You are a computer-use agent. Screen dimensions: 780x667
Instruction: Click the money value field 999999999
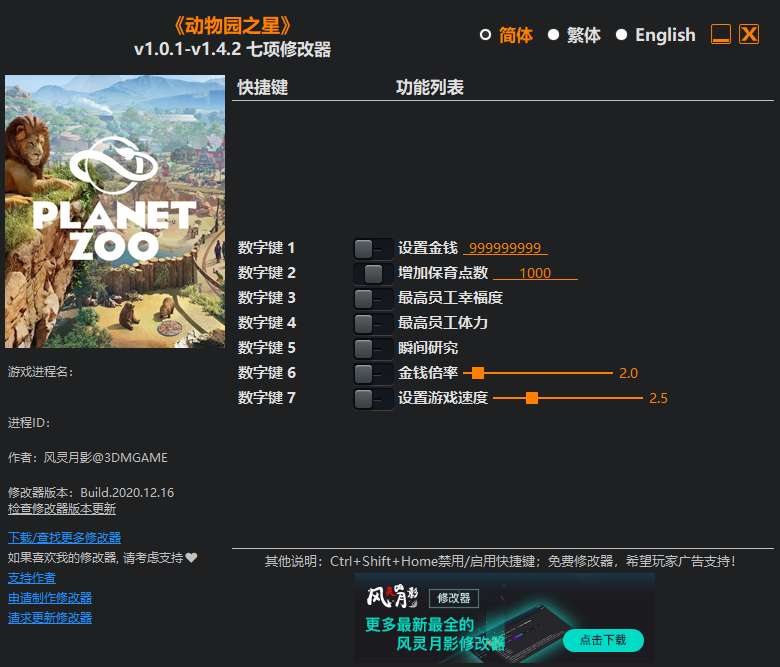505,248
